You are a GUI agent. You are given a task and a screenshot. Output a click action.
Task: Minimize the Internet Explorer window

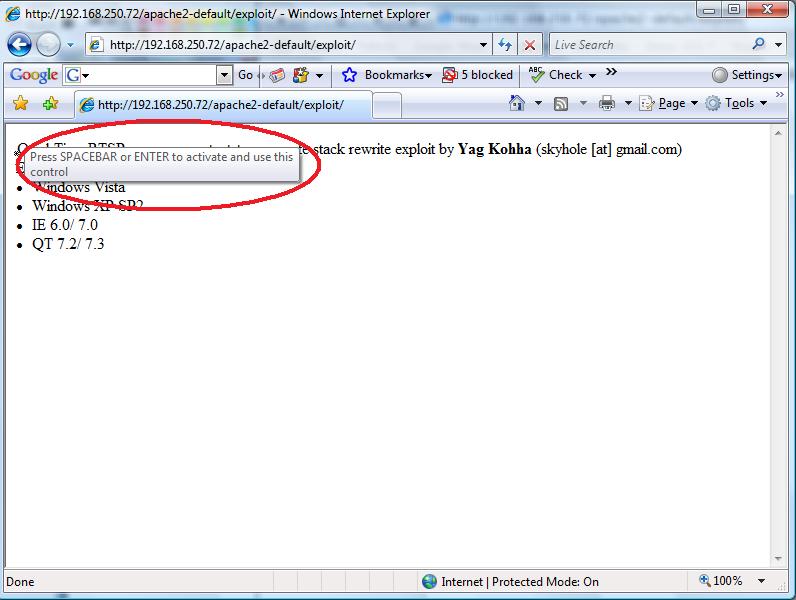(709, 10)
